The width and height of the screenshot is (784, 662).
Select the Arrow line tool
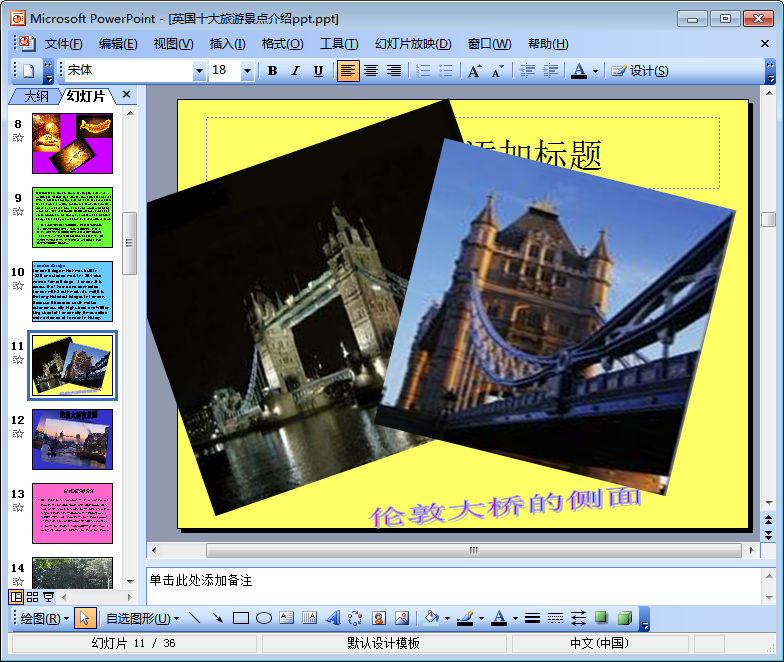(x=217, y=618)
